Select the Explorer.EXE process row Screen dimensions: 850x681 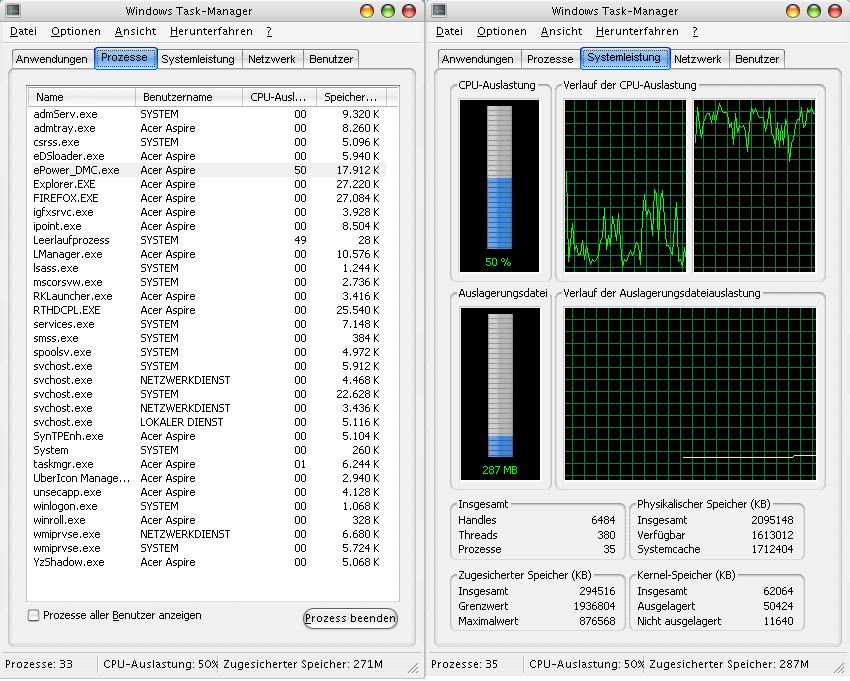point(208,184)
